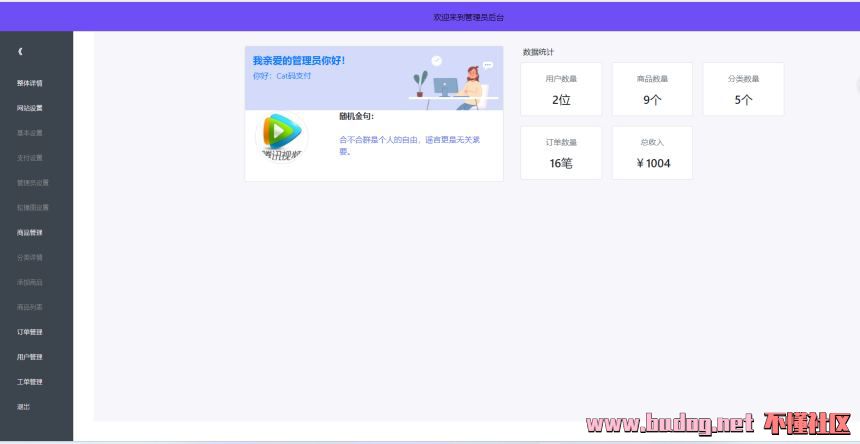Viewport: 860px width, 444px height.
Task: Open 用户管理 in the sidebar
Action: pos(30,357)
